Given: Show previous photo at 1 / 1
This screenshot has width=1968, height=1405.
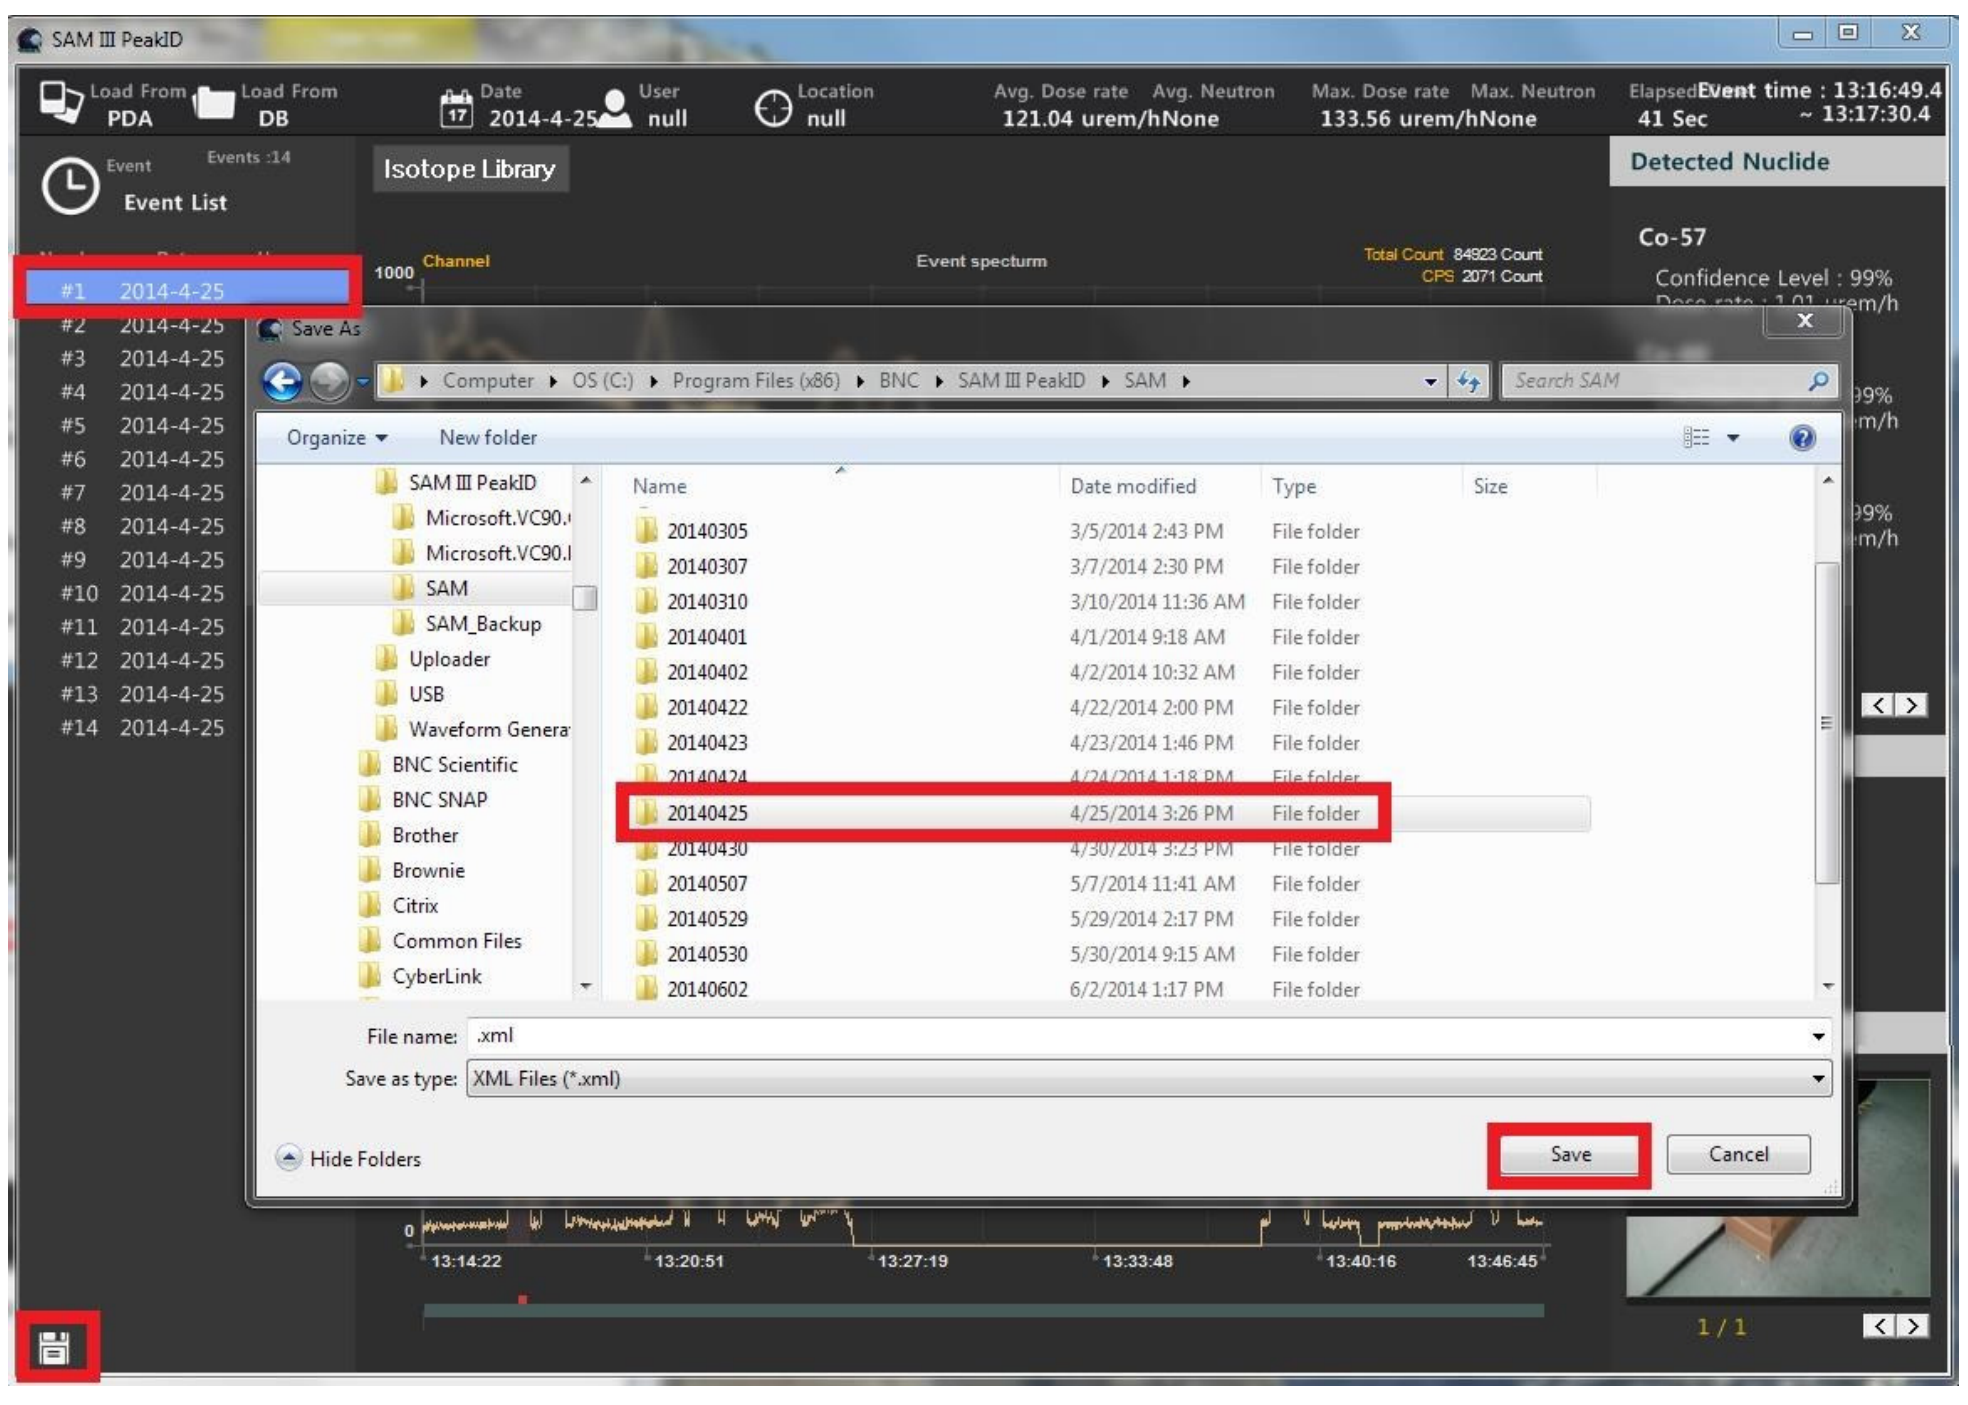Looking at the screenshot, I should point(1879,1326).
